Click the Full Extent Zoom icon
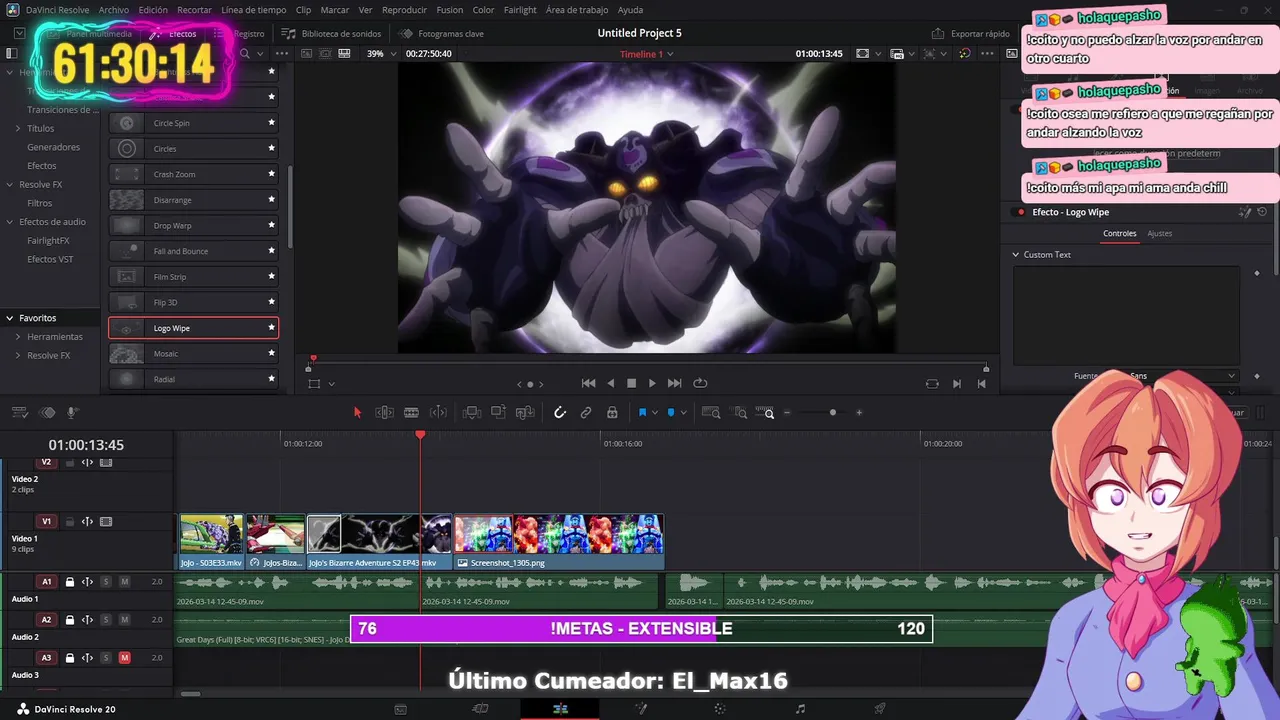This screenshot has width=1280, height=720. pyautogui.click(x=711, y=412)
